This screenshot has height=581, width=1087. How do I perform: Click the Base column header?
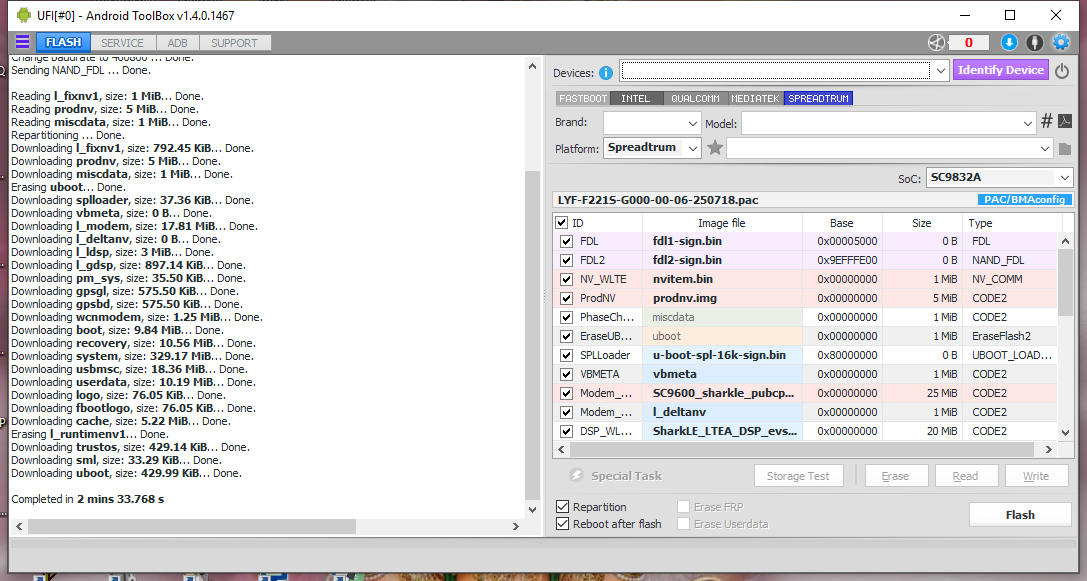click(x=842, y=223)
